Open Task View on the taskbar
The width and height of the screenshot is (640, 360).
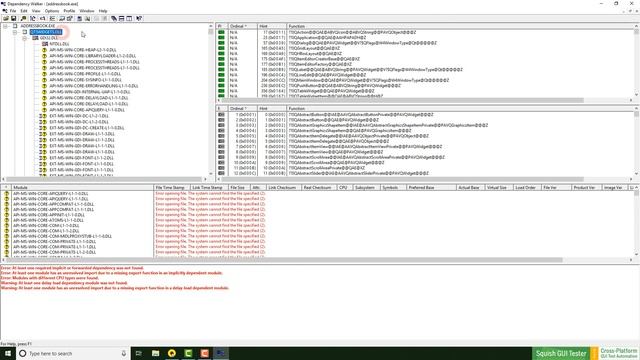click(138, 353)
